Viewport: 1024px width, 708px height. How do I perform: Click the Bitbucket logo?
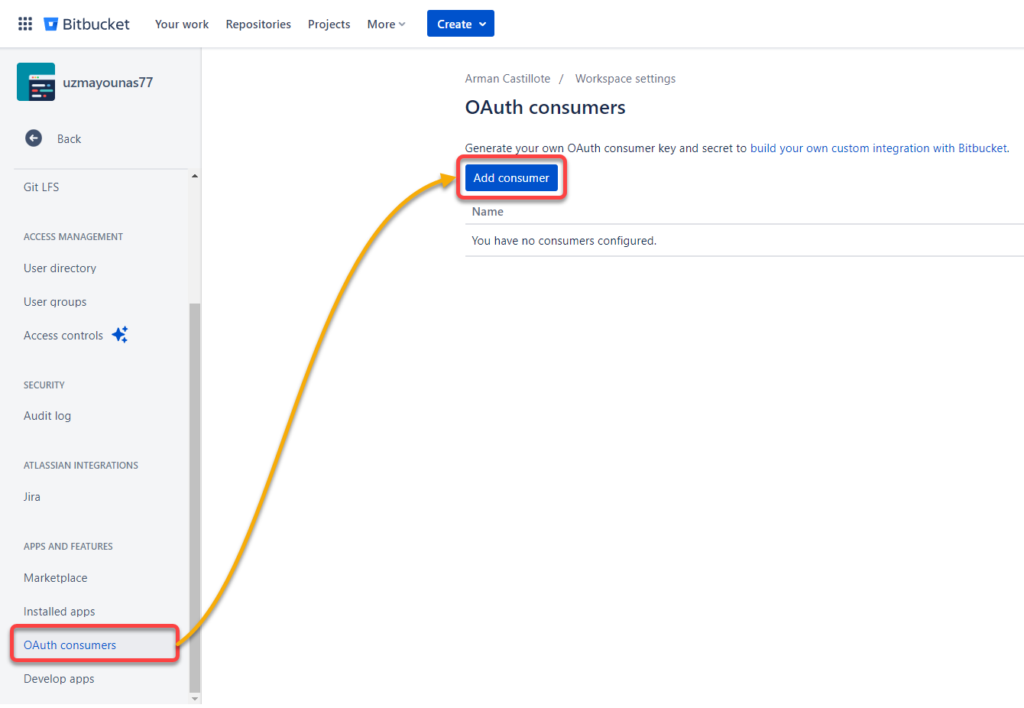tap(87, 24)
